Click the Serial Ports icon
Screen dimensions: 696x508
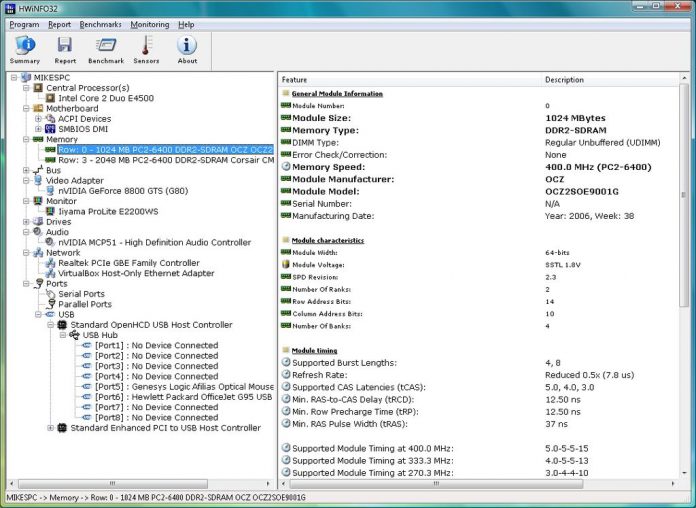click(51, 294)
